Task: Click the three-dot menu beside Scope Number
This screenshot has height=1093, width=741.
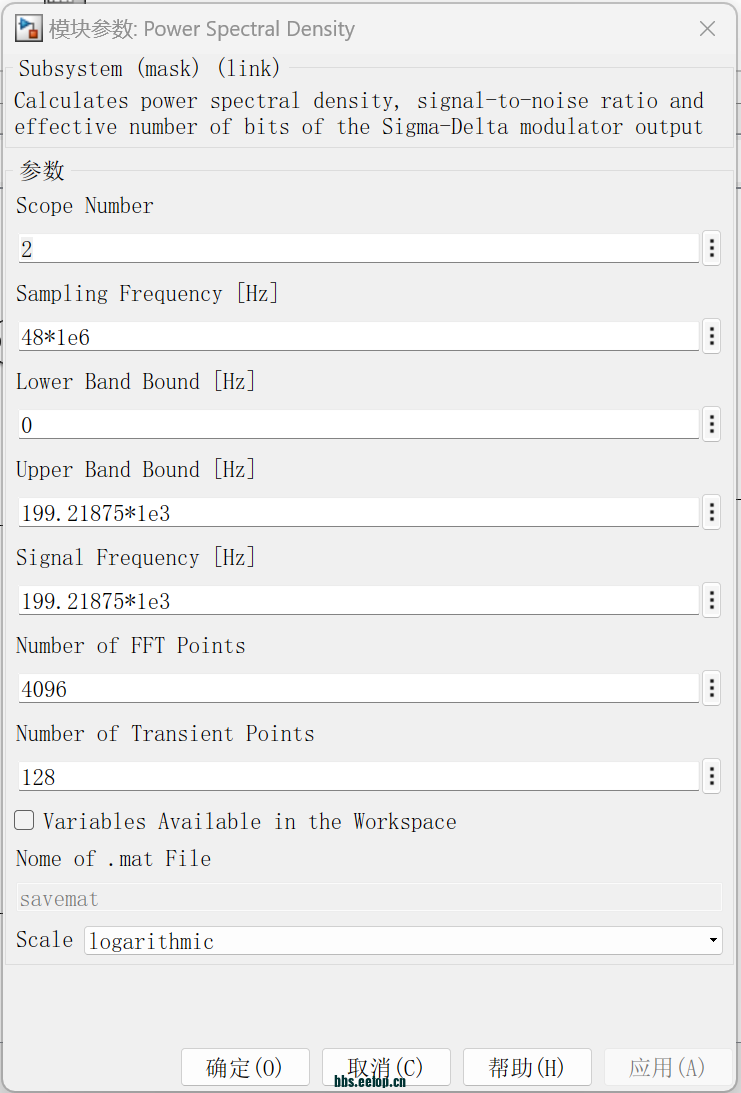Action: tap(711, 249)
